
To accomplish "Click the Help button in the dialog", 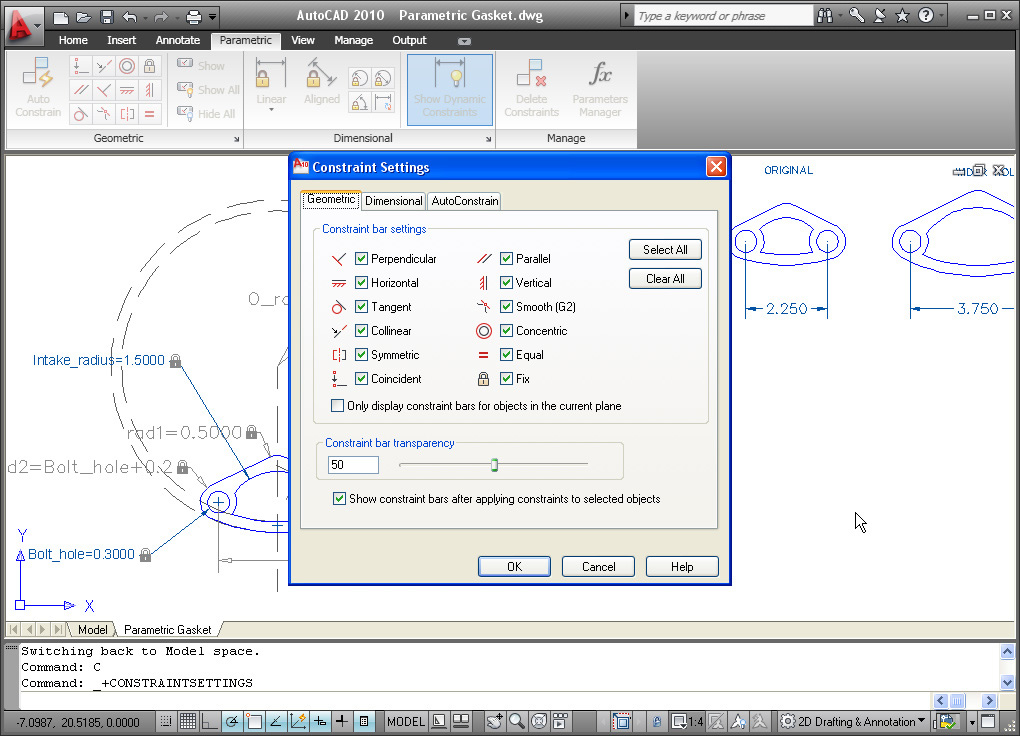I will pyautogui.click(x=682, y=566).
